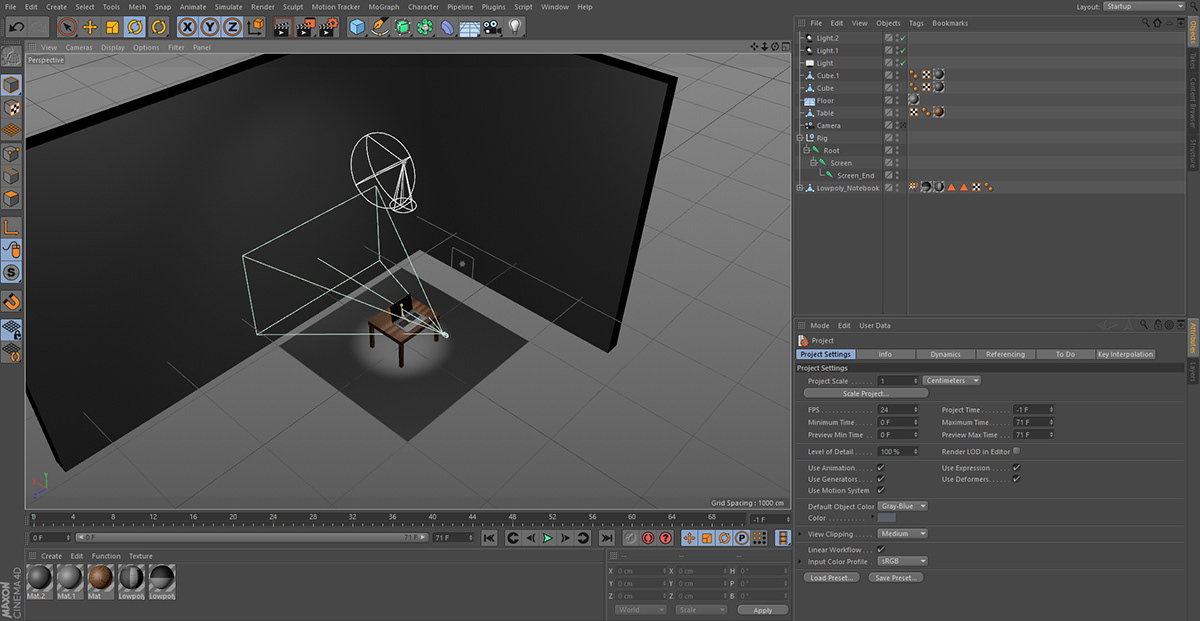Open the View Clipping Medium dropdown
Viewport: 1200px width, 621px height.
(902, 534)
